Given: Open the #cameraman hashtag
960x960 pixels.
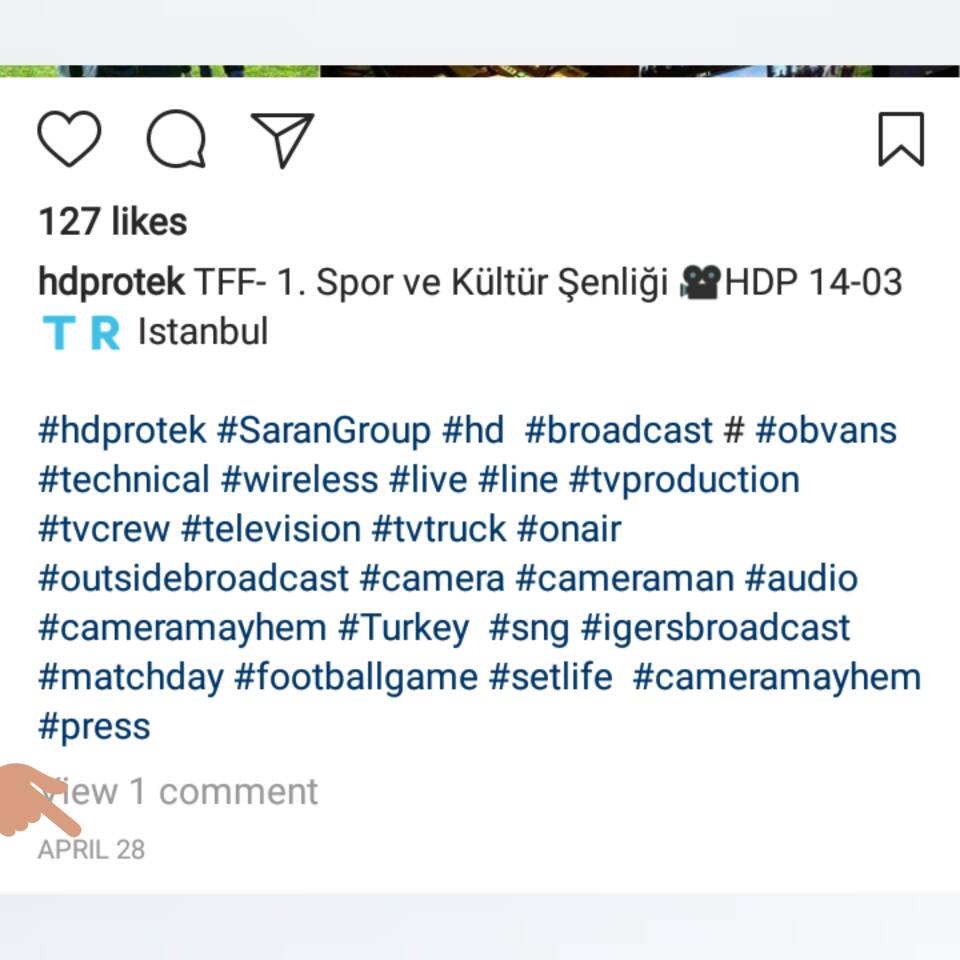Looking at the screenshot, I should (x=624, y=579).
